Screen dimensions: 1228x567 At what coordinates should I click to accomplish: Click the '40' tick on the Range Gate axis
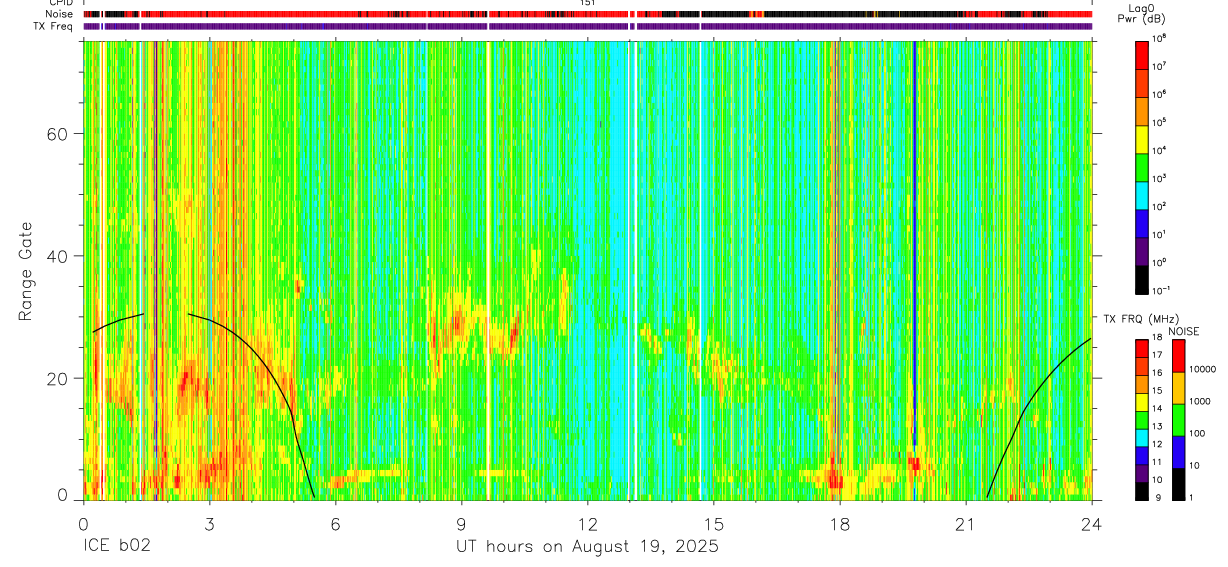(58, 256)
